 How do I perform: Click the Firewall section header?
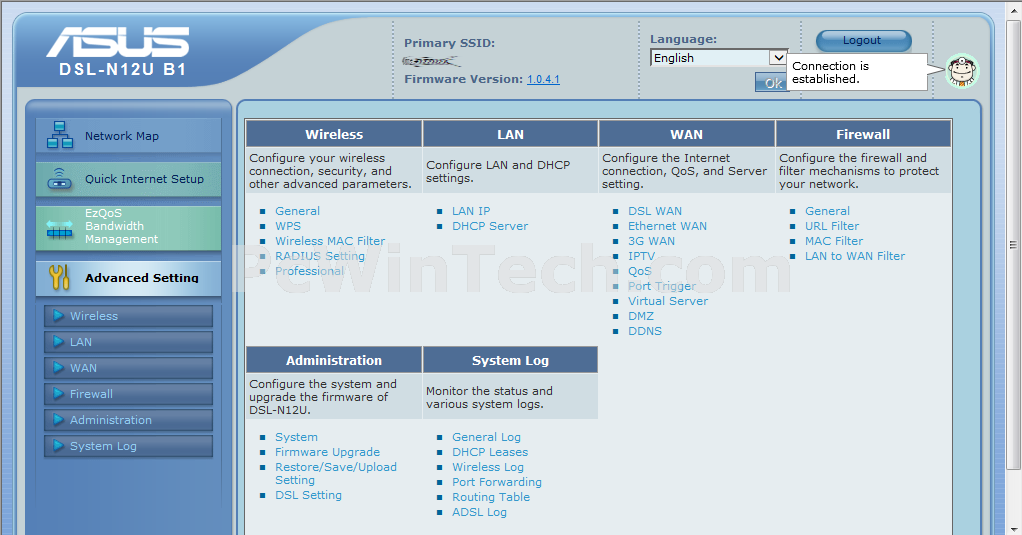(x=863, y=134)
